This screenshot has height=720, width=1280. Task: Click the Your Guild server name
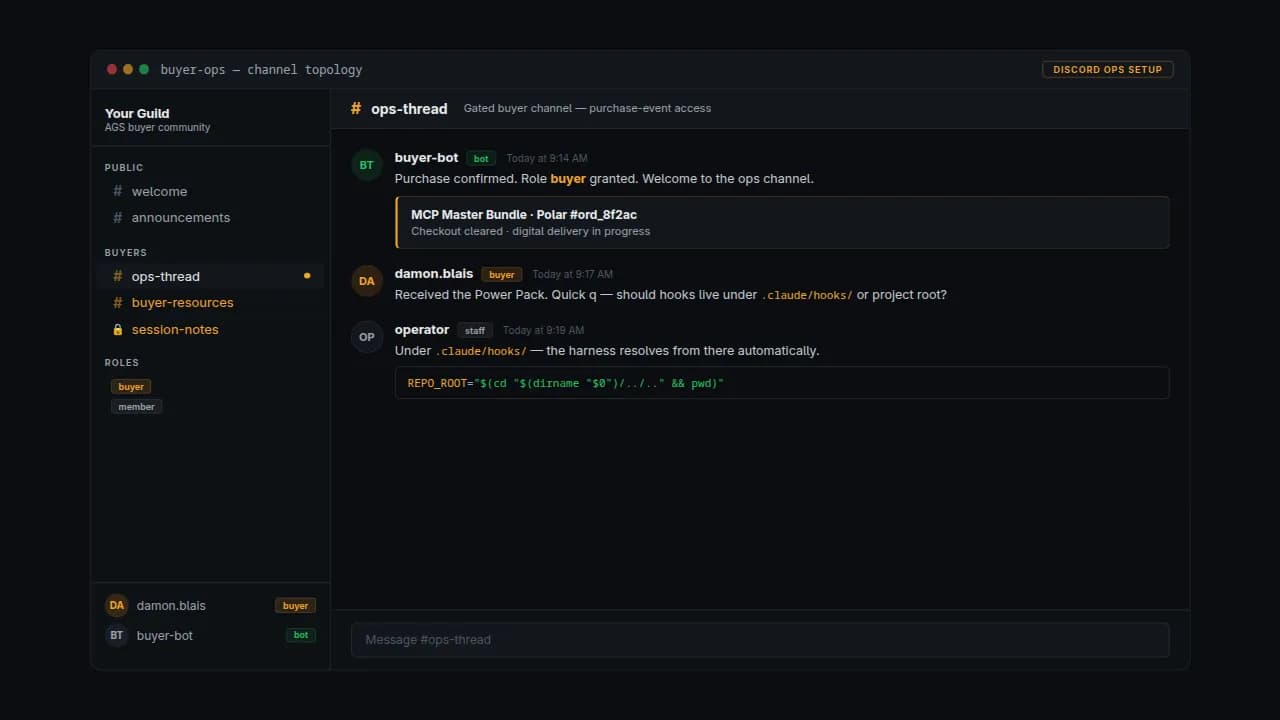click(137, 113)
